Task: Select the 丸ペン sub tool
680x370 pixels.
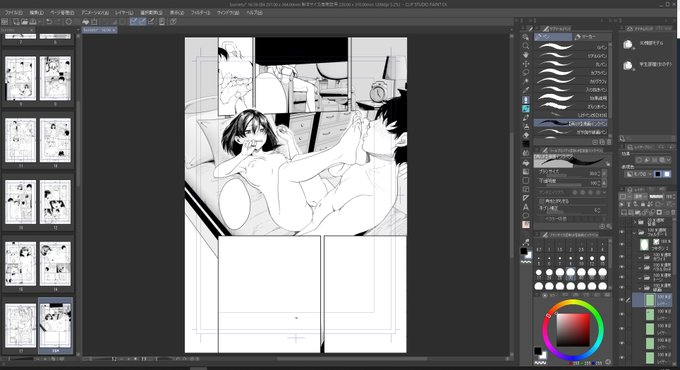Action: point(571,64)
